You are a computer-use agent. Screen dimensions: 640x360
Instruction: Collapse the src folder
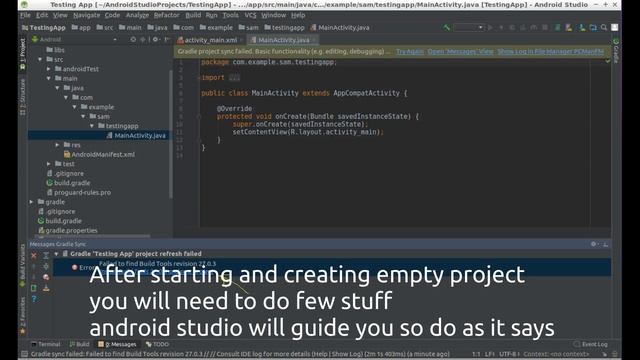(40, 60)
